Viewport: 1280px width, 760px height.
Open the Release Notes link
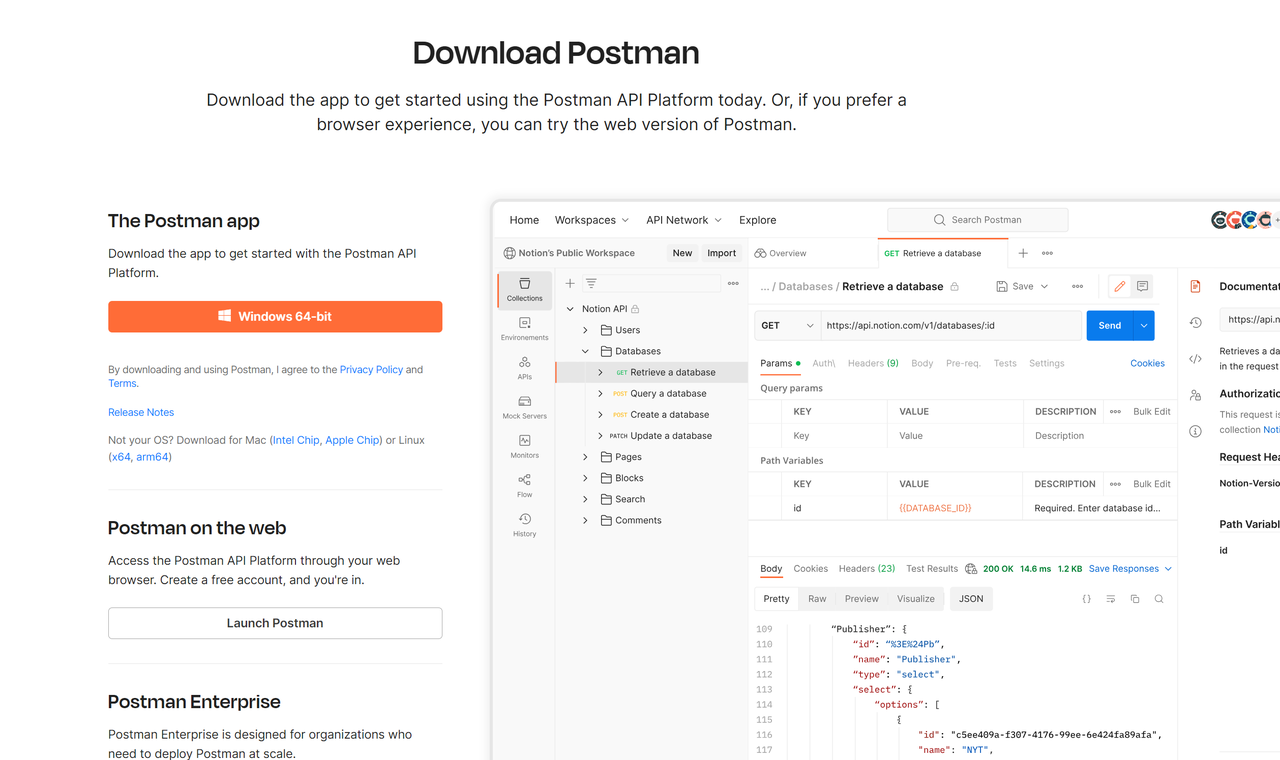click(x=141, y=412)
